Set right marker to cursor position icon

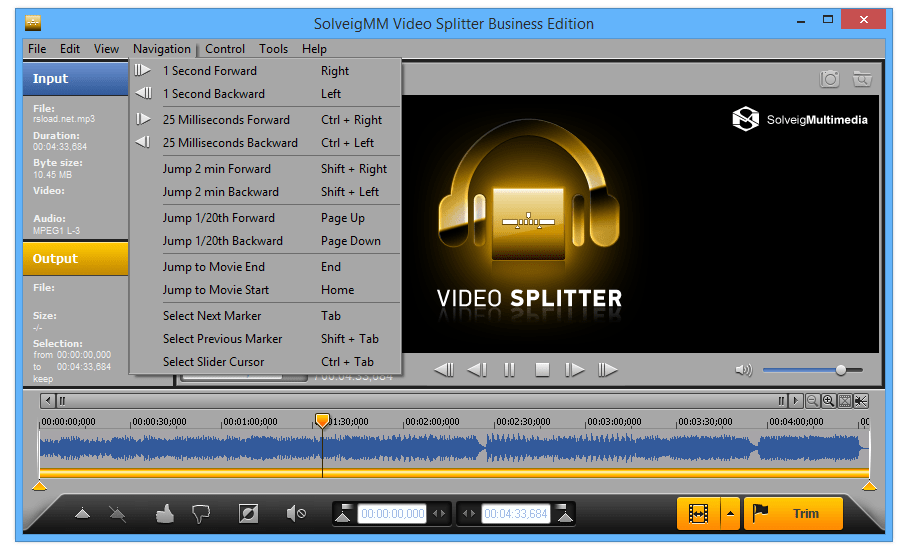point(566,513)
